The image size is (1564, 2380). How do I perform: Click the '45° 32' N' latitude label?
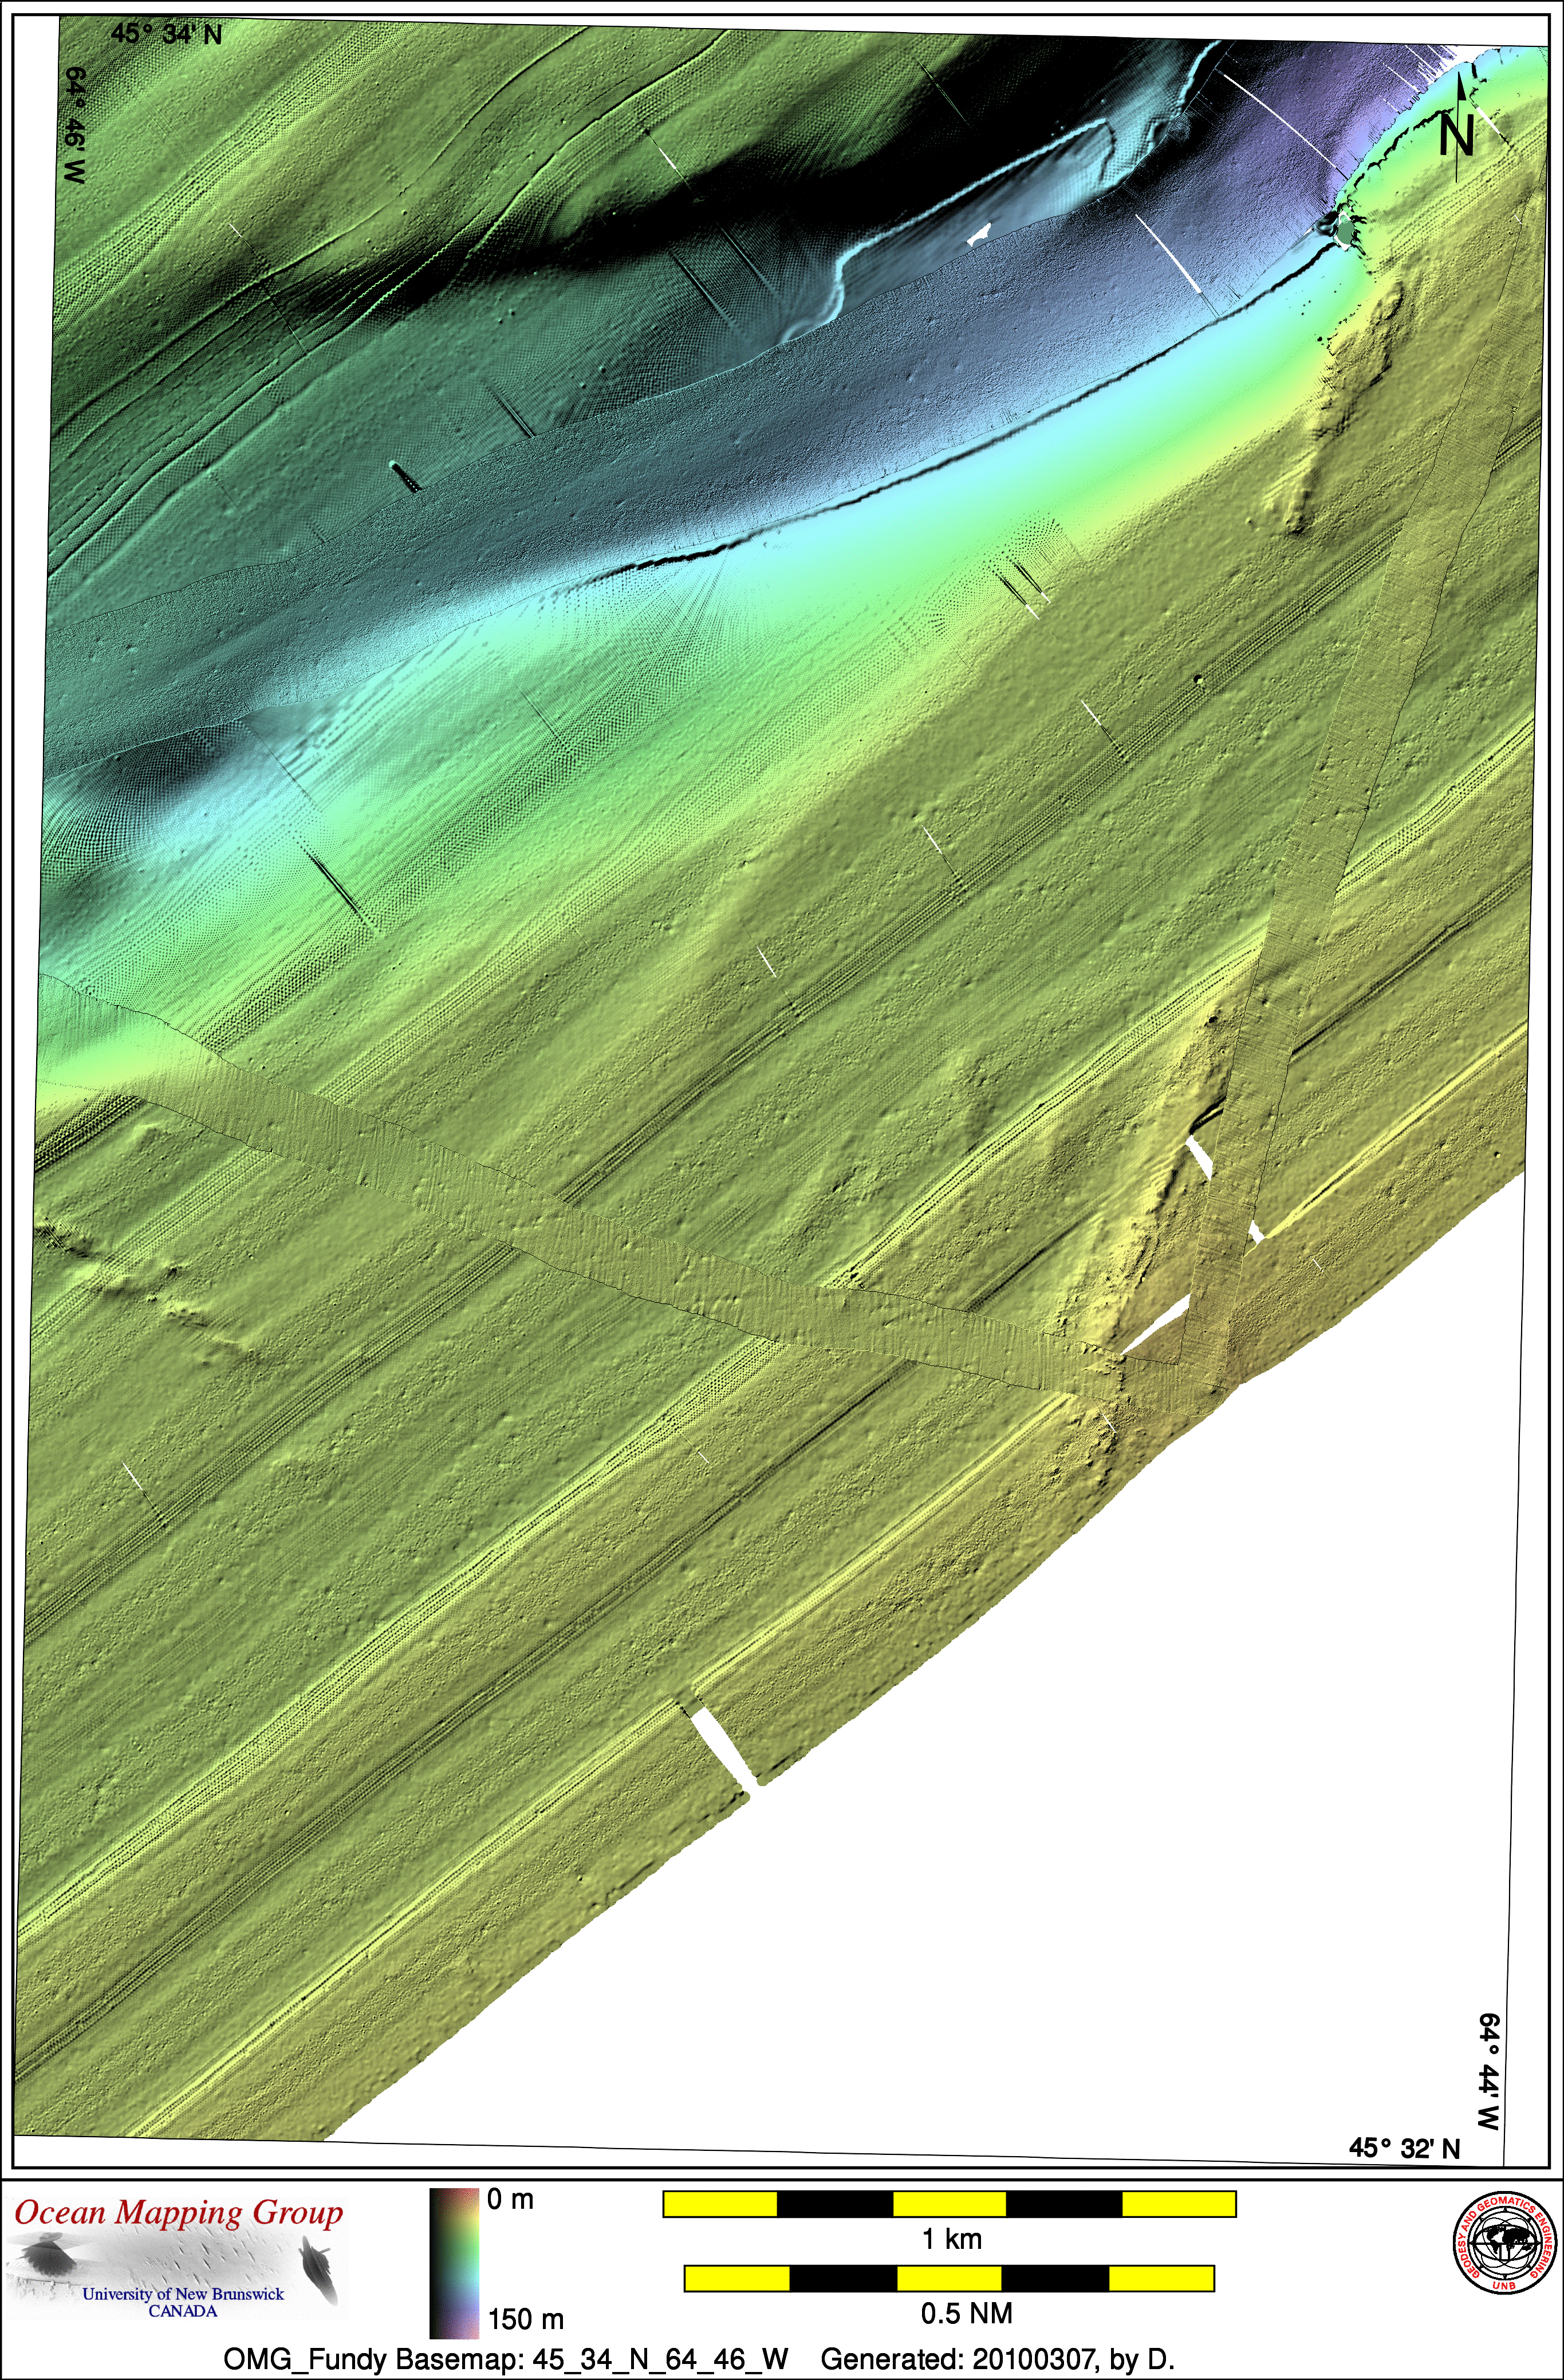(x=1404, y=2148)
